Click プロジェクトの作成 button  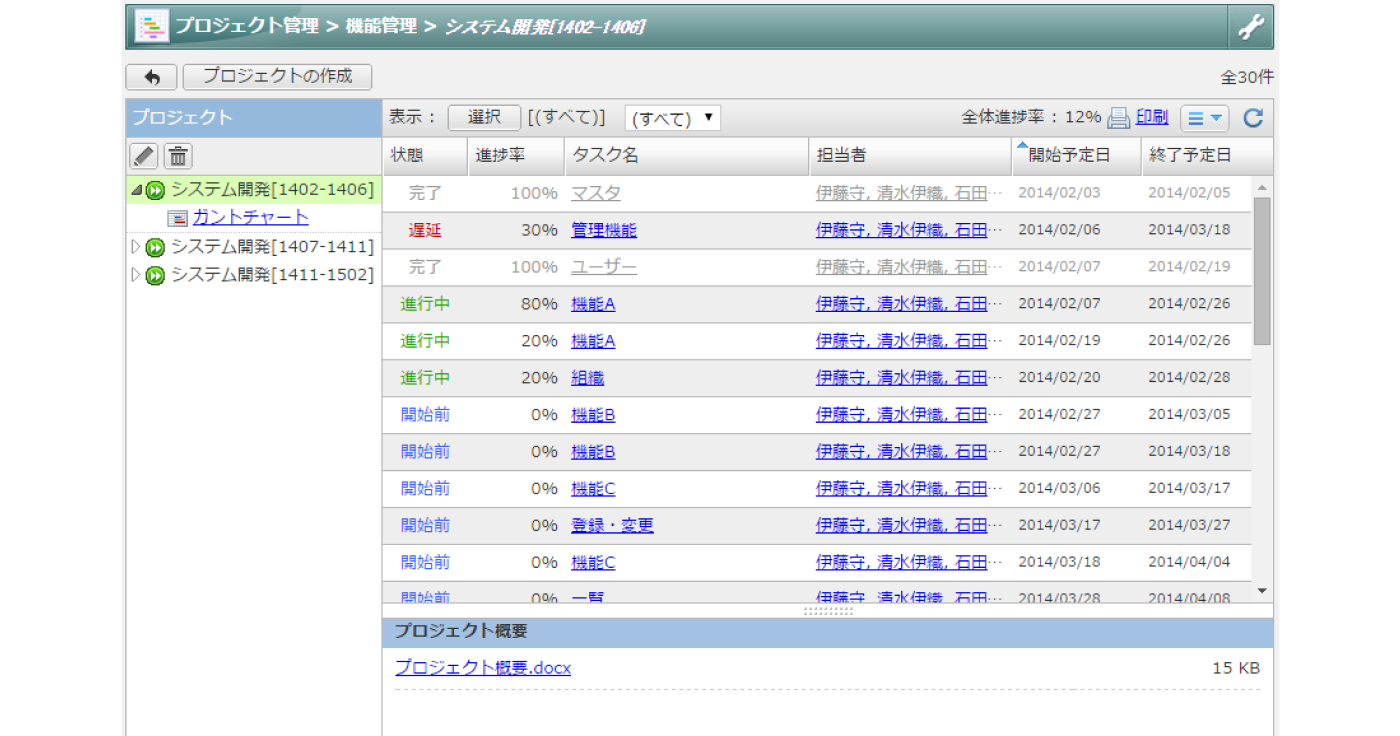coord(278,76)
